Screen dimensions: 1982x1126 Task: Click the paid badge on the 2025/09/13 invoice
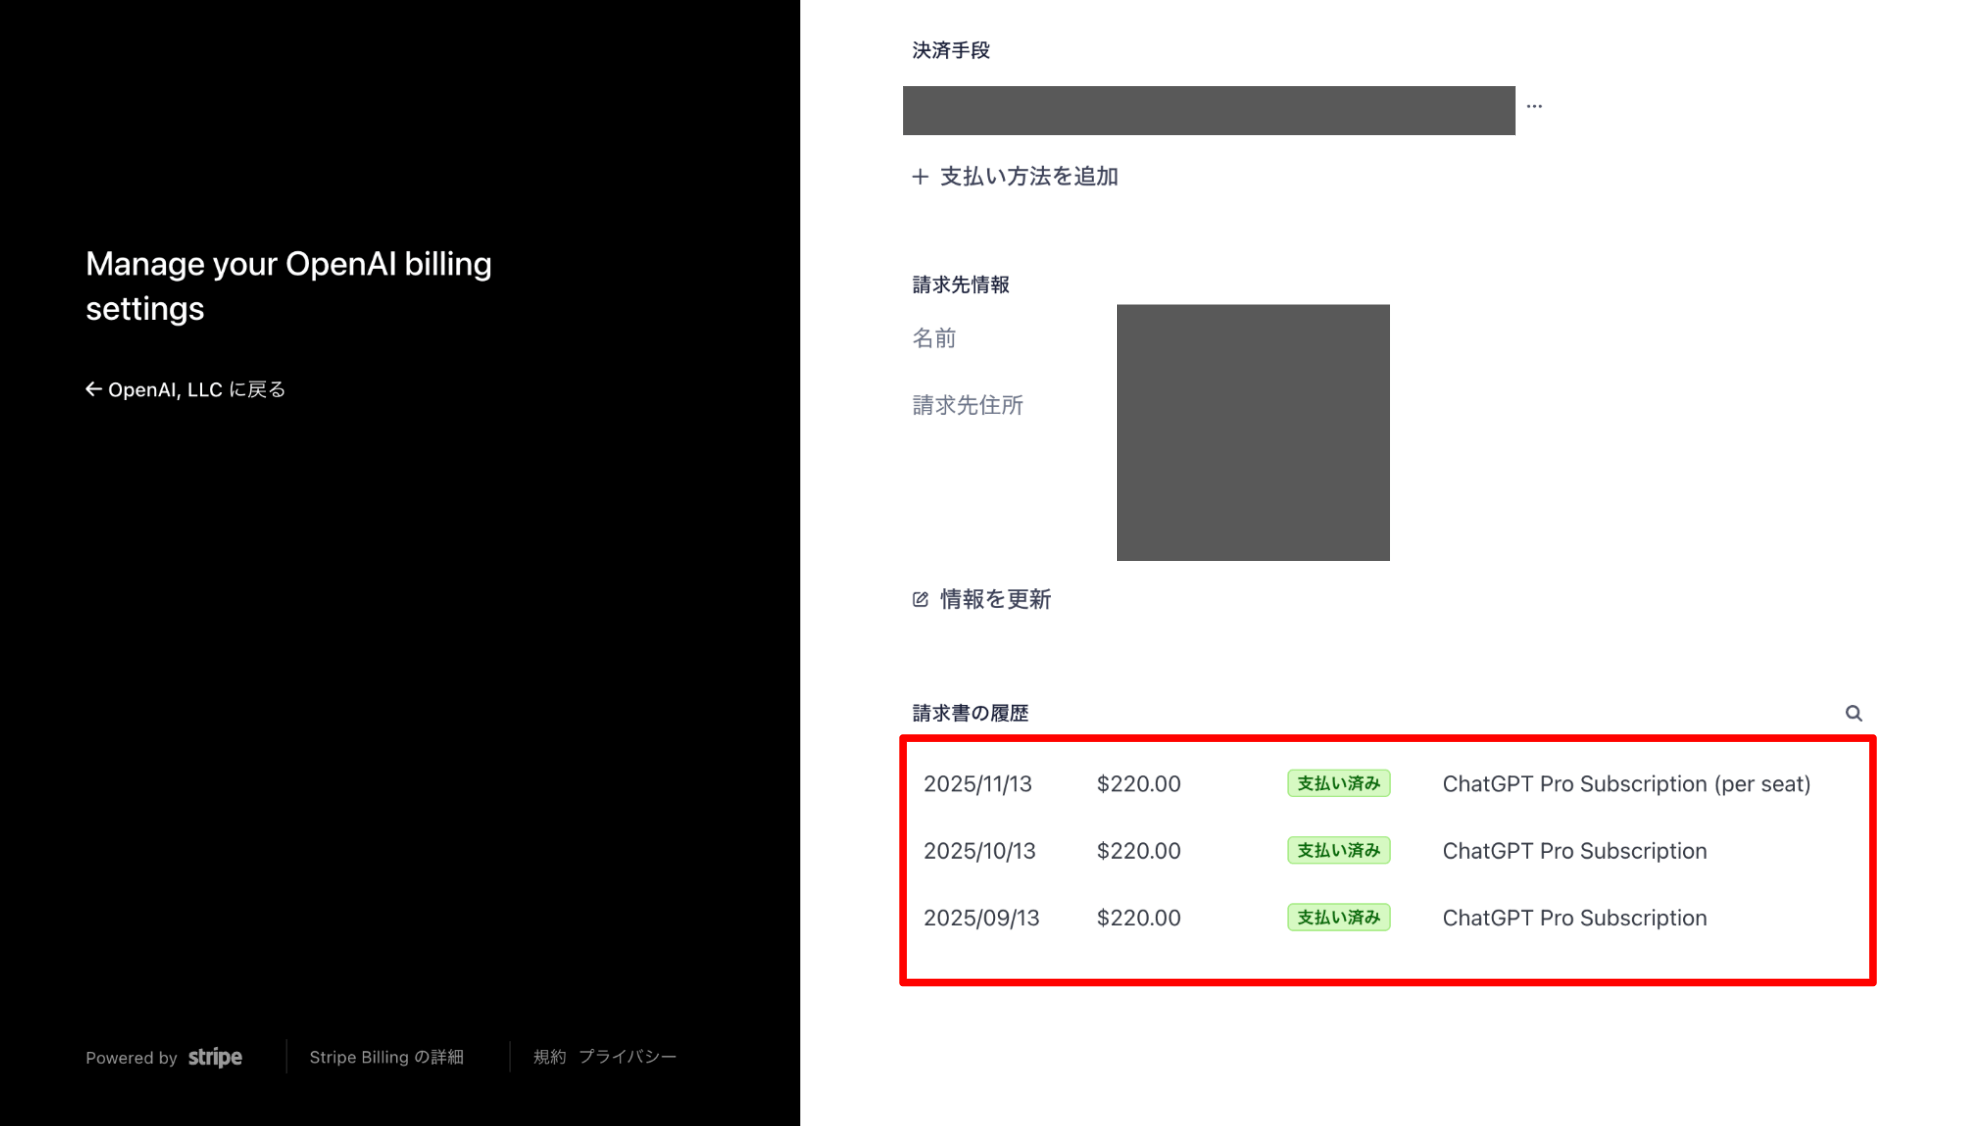pyautogui.click(x=1338, y=918)
